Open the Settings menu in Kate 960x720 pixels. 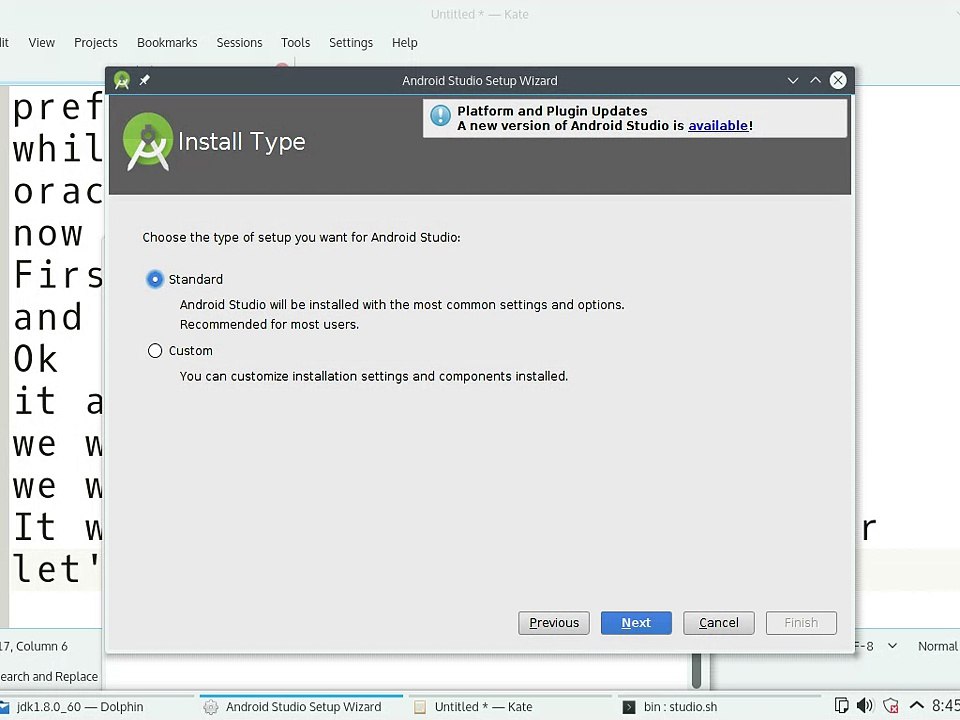pos(351,43)
